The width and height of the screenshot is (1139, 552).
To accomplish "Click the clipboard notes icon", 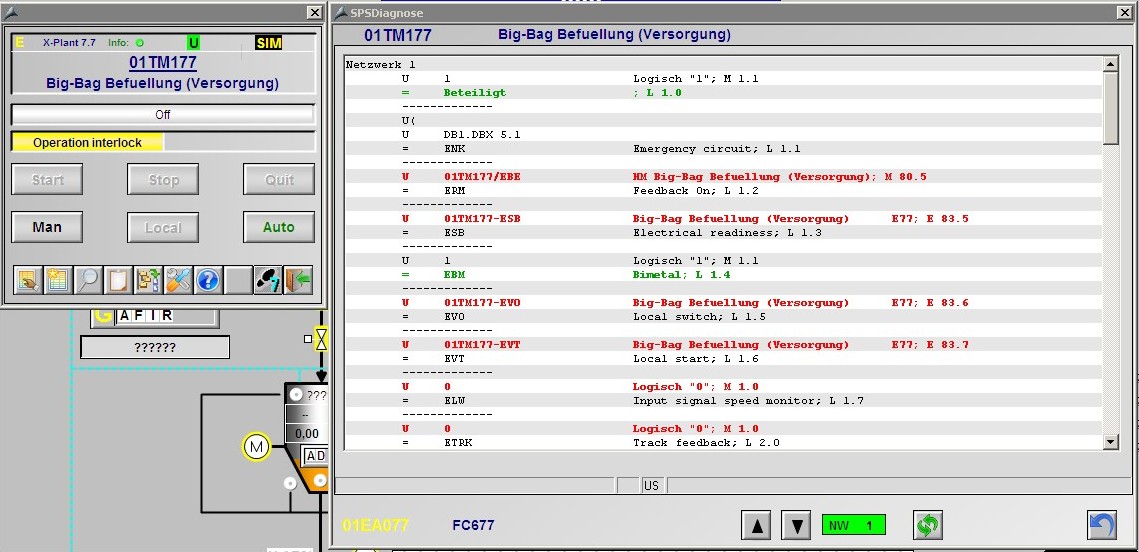I will point(118,280).
